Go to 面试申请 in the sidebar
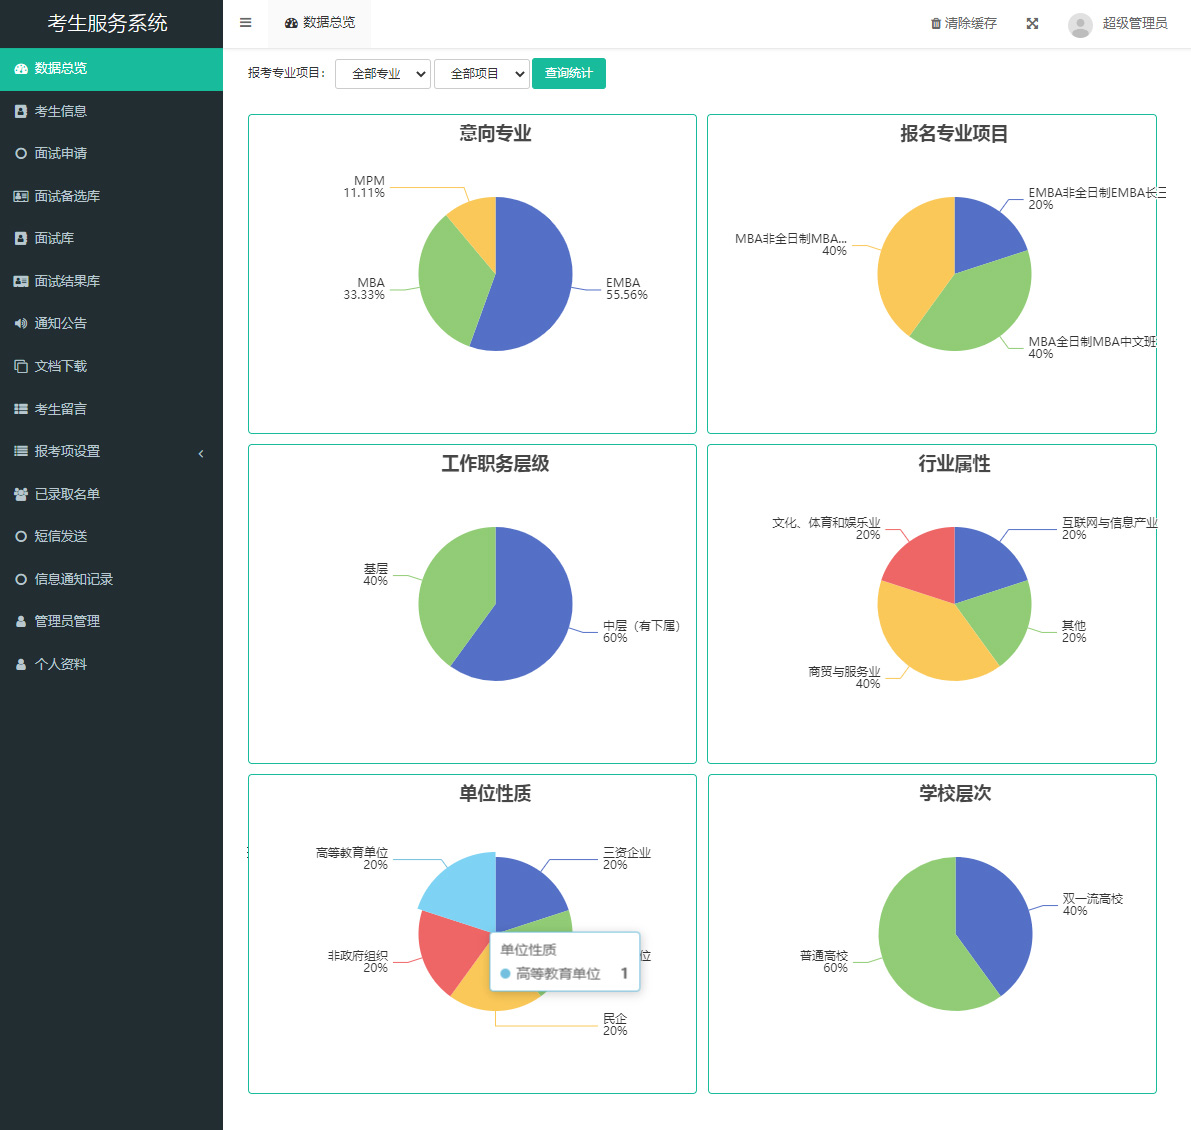 (x=60, y=153)
